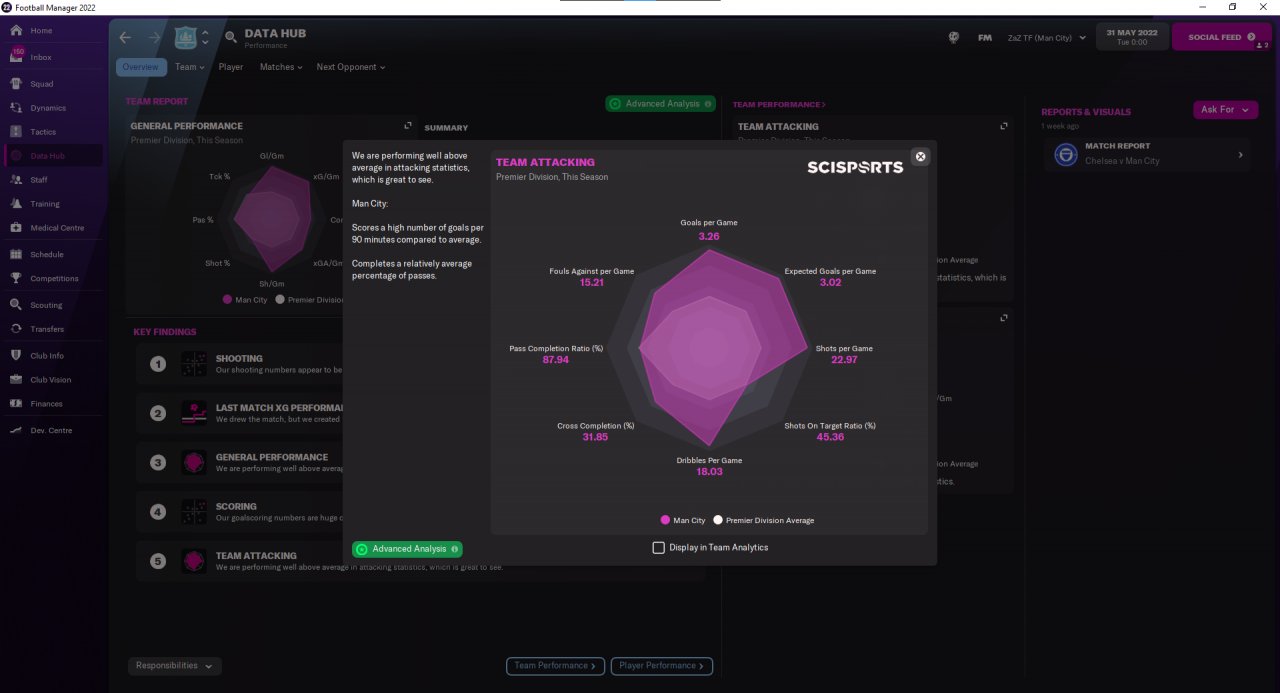Click the club switcher up-down arrows
1280x693 pixels.
205,38
